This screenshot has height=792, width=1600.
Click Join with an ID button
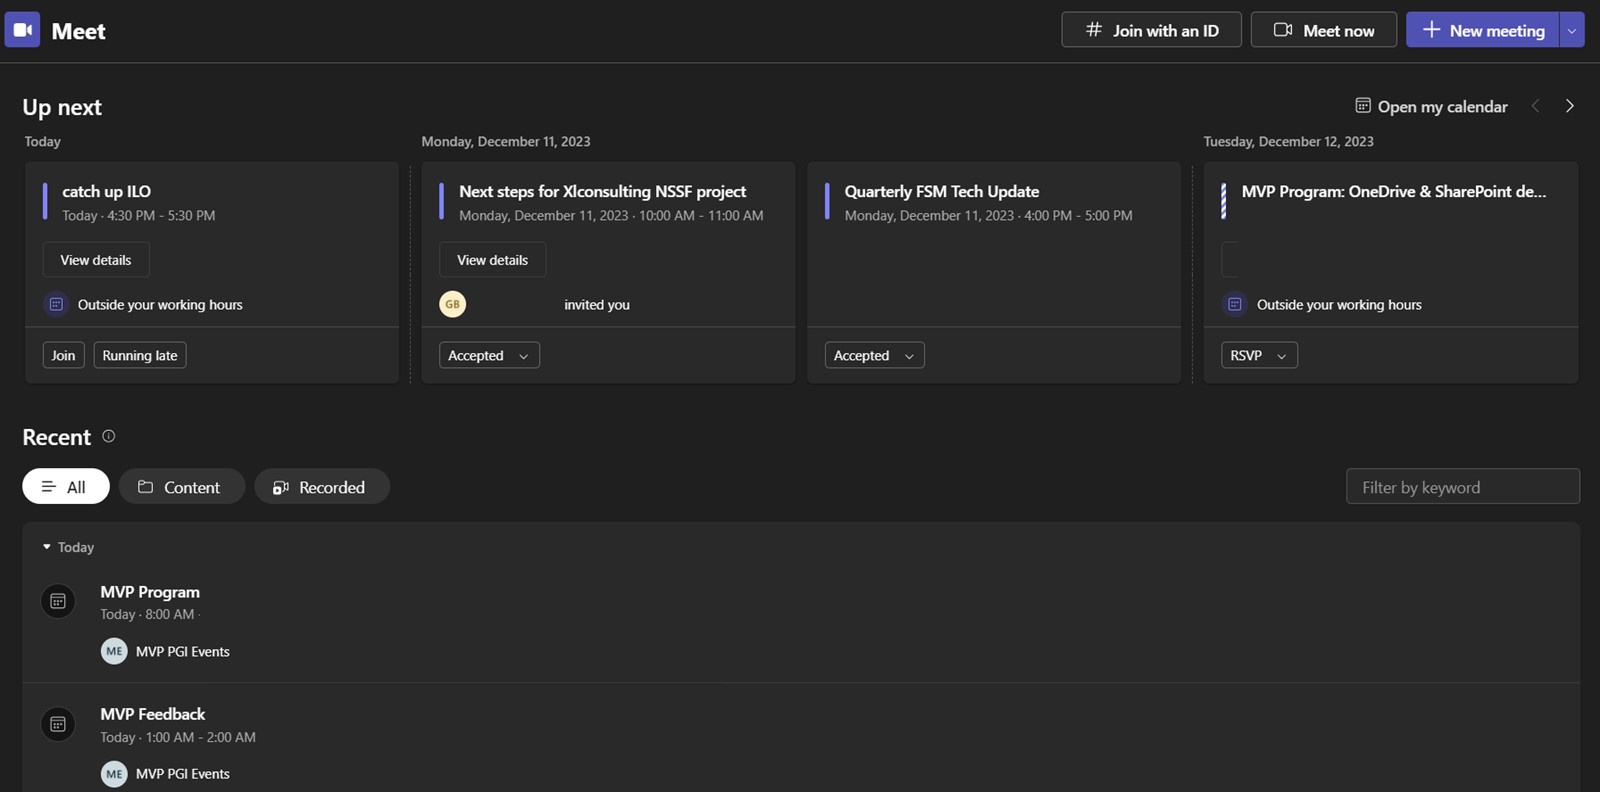tap(1151, 30)
